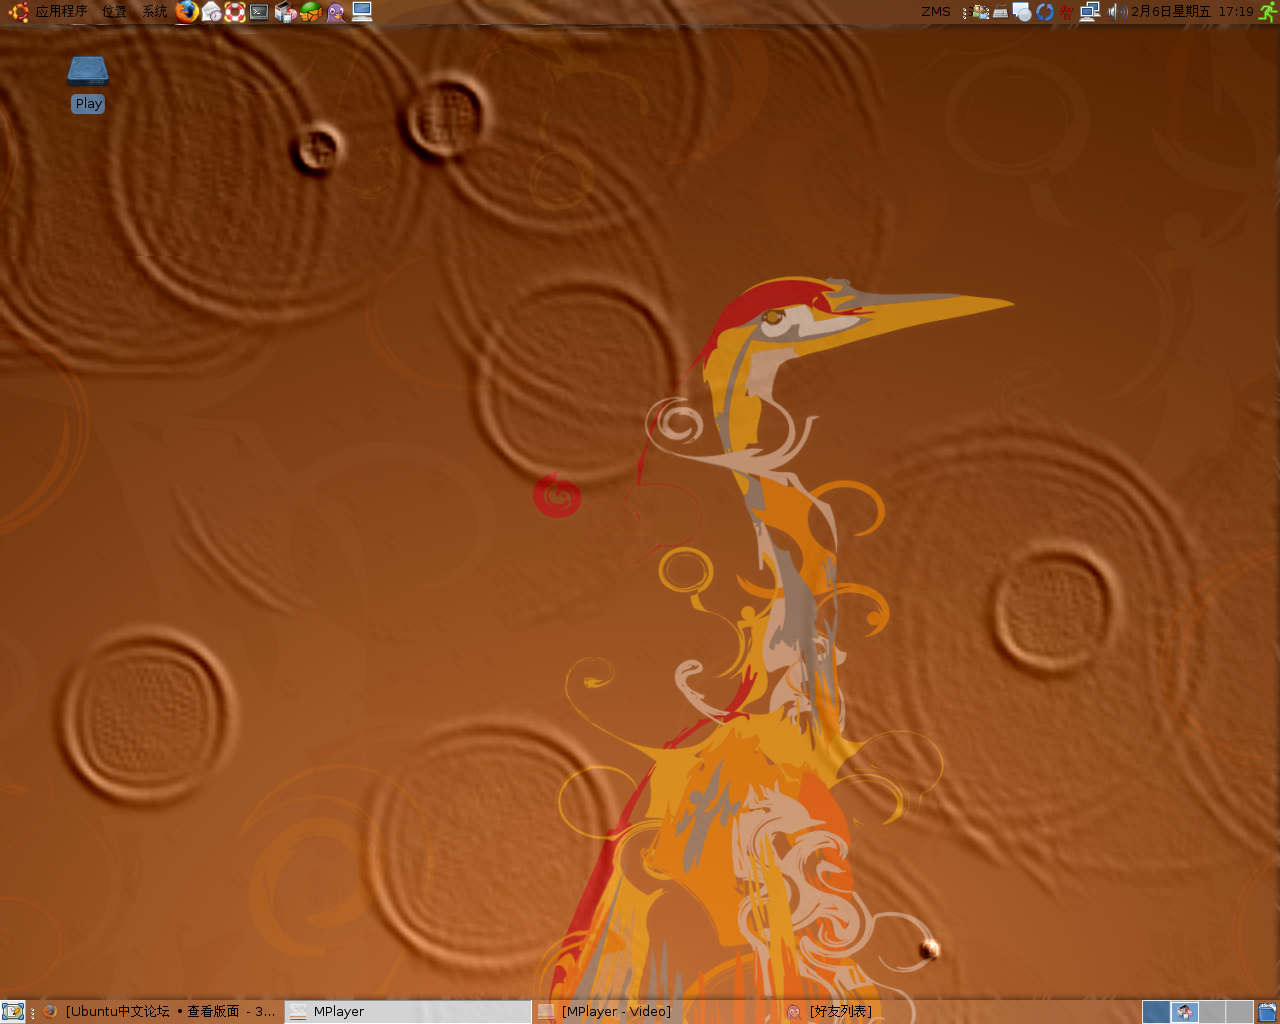Open the computer monitor launcher icon
The width and height of the screenshot is (1280, 1024).
pos(362,12)
